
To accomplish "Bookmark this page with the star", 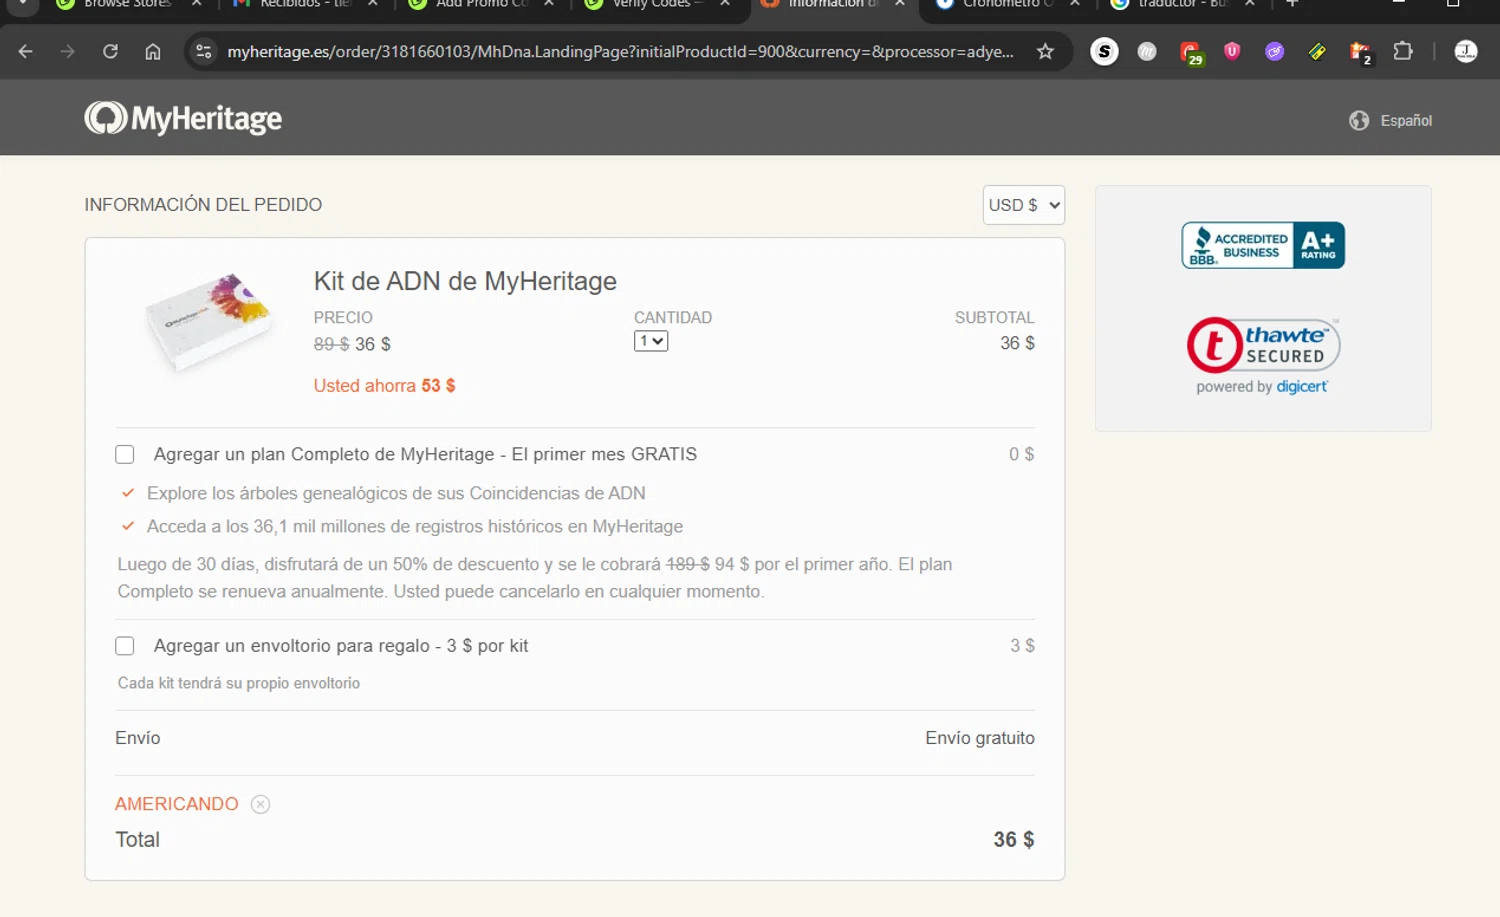I will tap(1045, 51).
